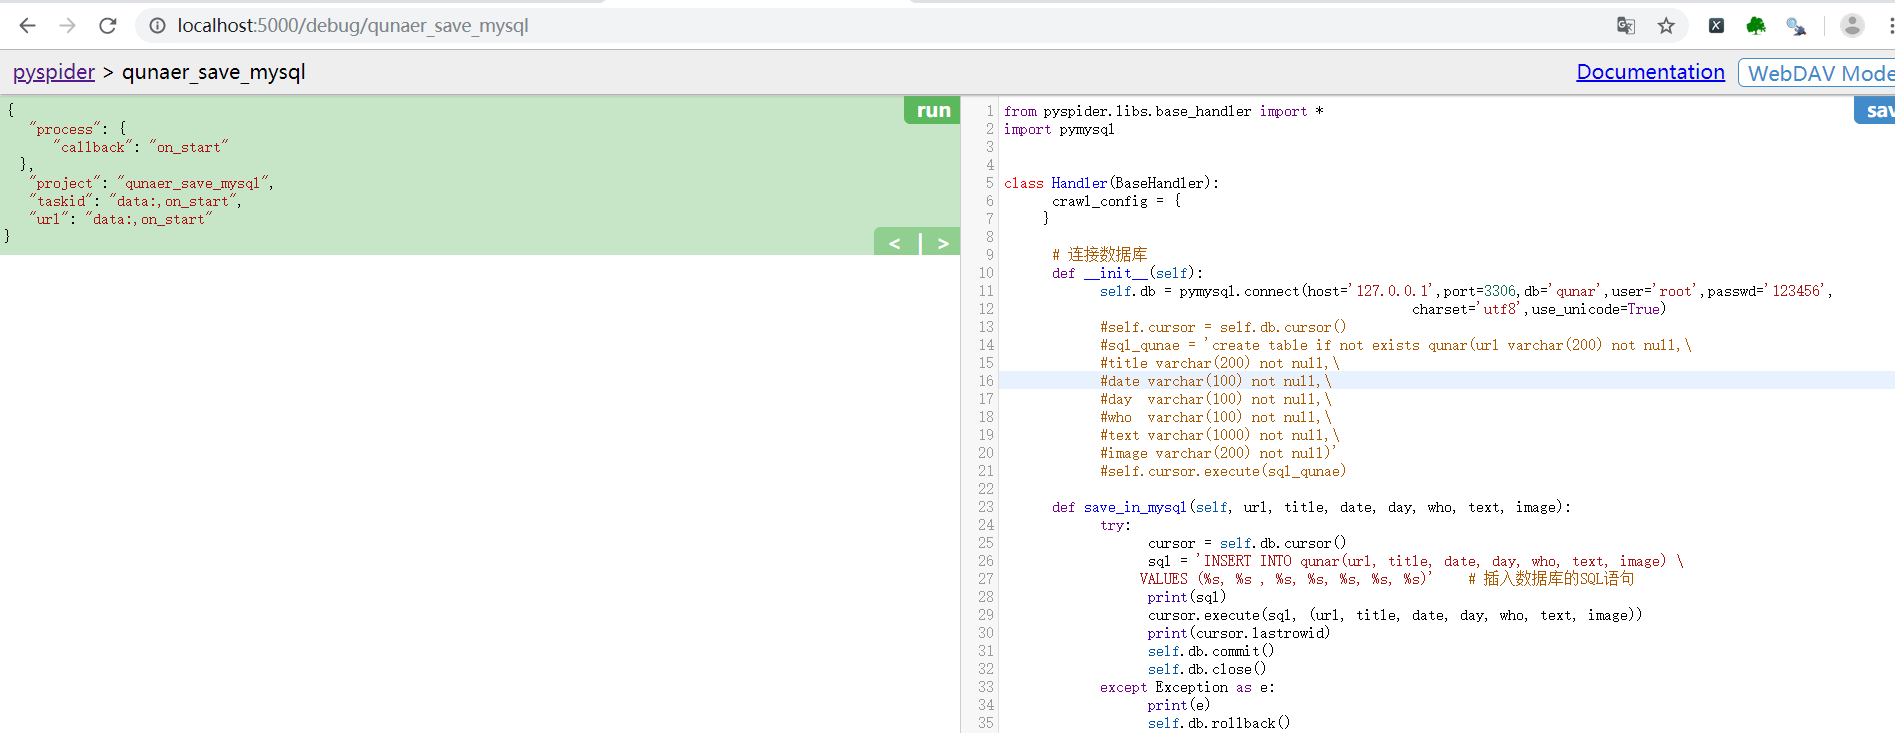Click the charset='utf8' continuation line
This screenshot has width=1895, height=733.
[x=1539, y=309]
